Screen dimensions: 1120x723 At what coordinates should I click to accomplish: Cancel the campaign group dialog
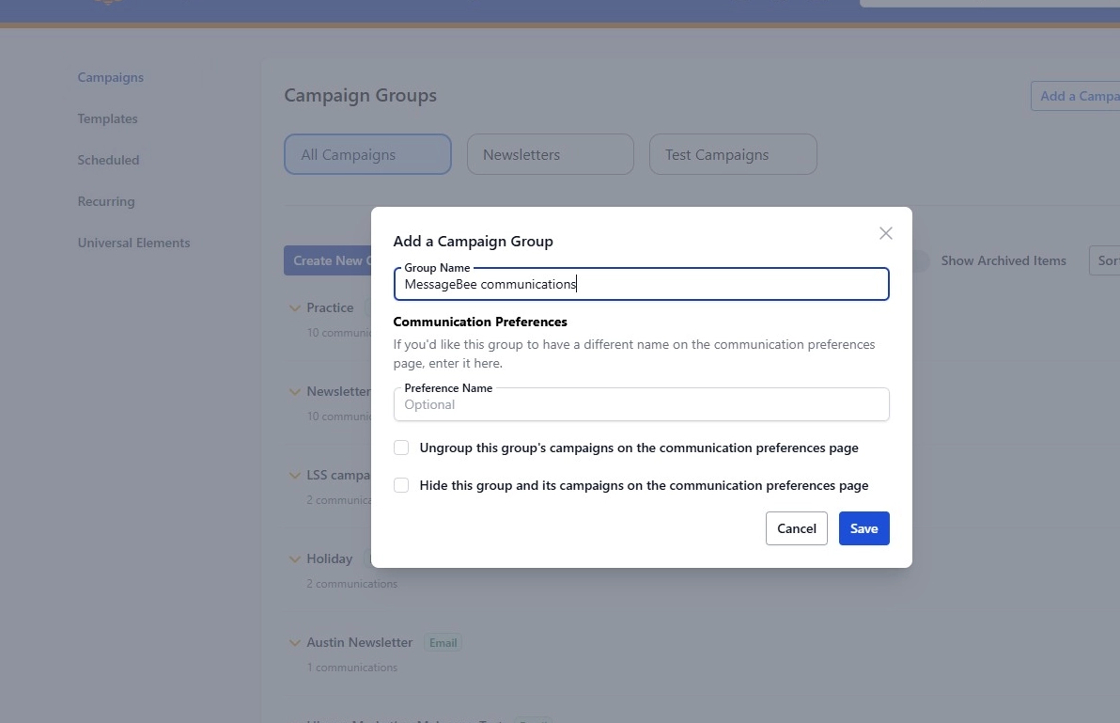click(x=796, y=529)
